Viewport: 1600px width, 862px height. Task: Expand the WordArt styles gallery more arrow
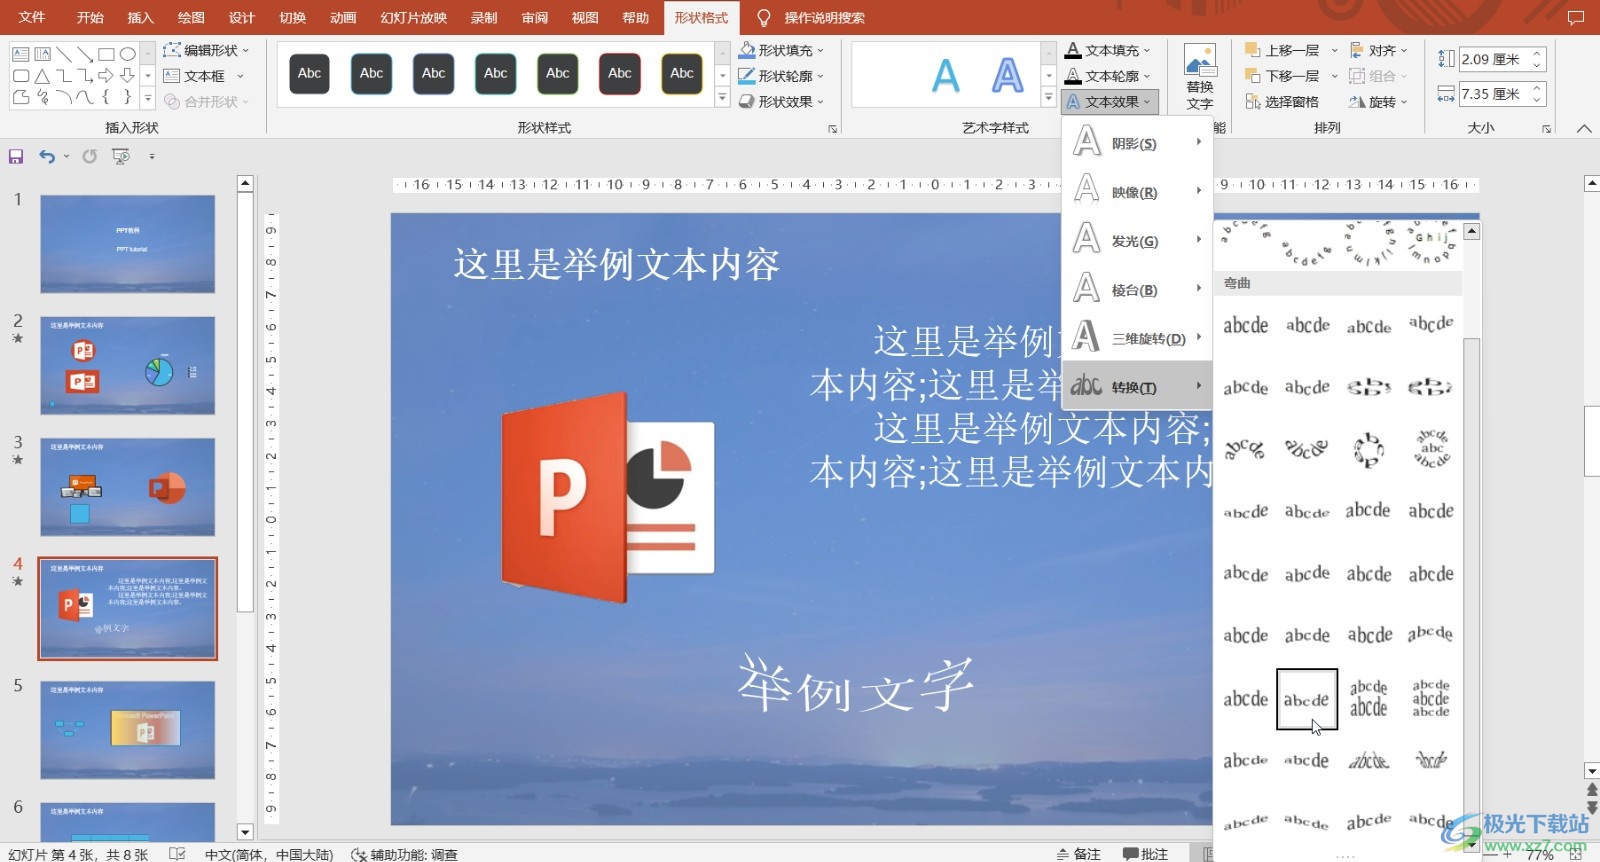coord(1048,98)
